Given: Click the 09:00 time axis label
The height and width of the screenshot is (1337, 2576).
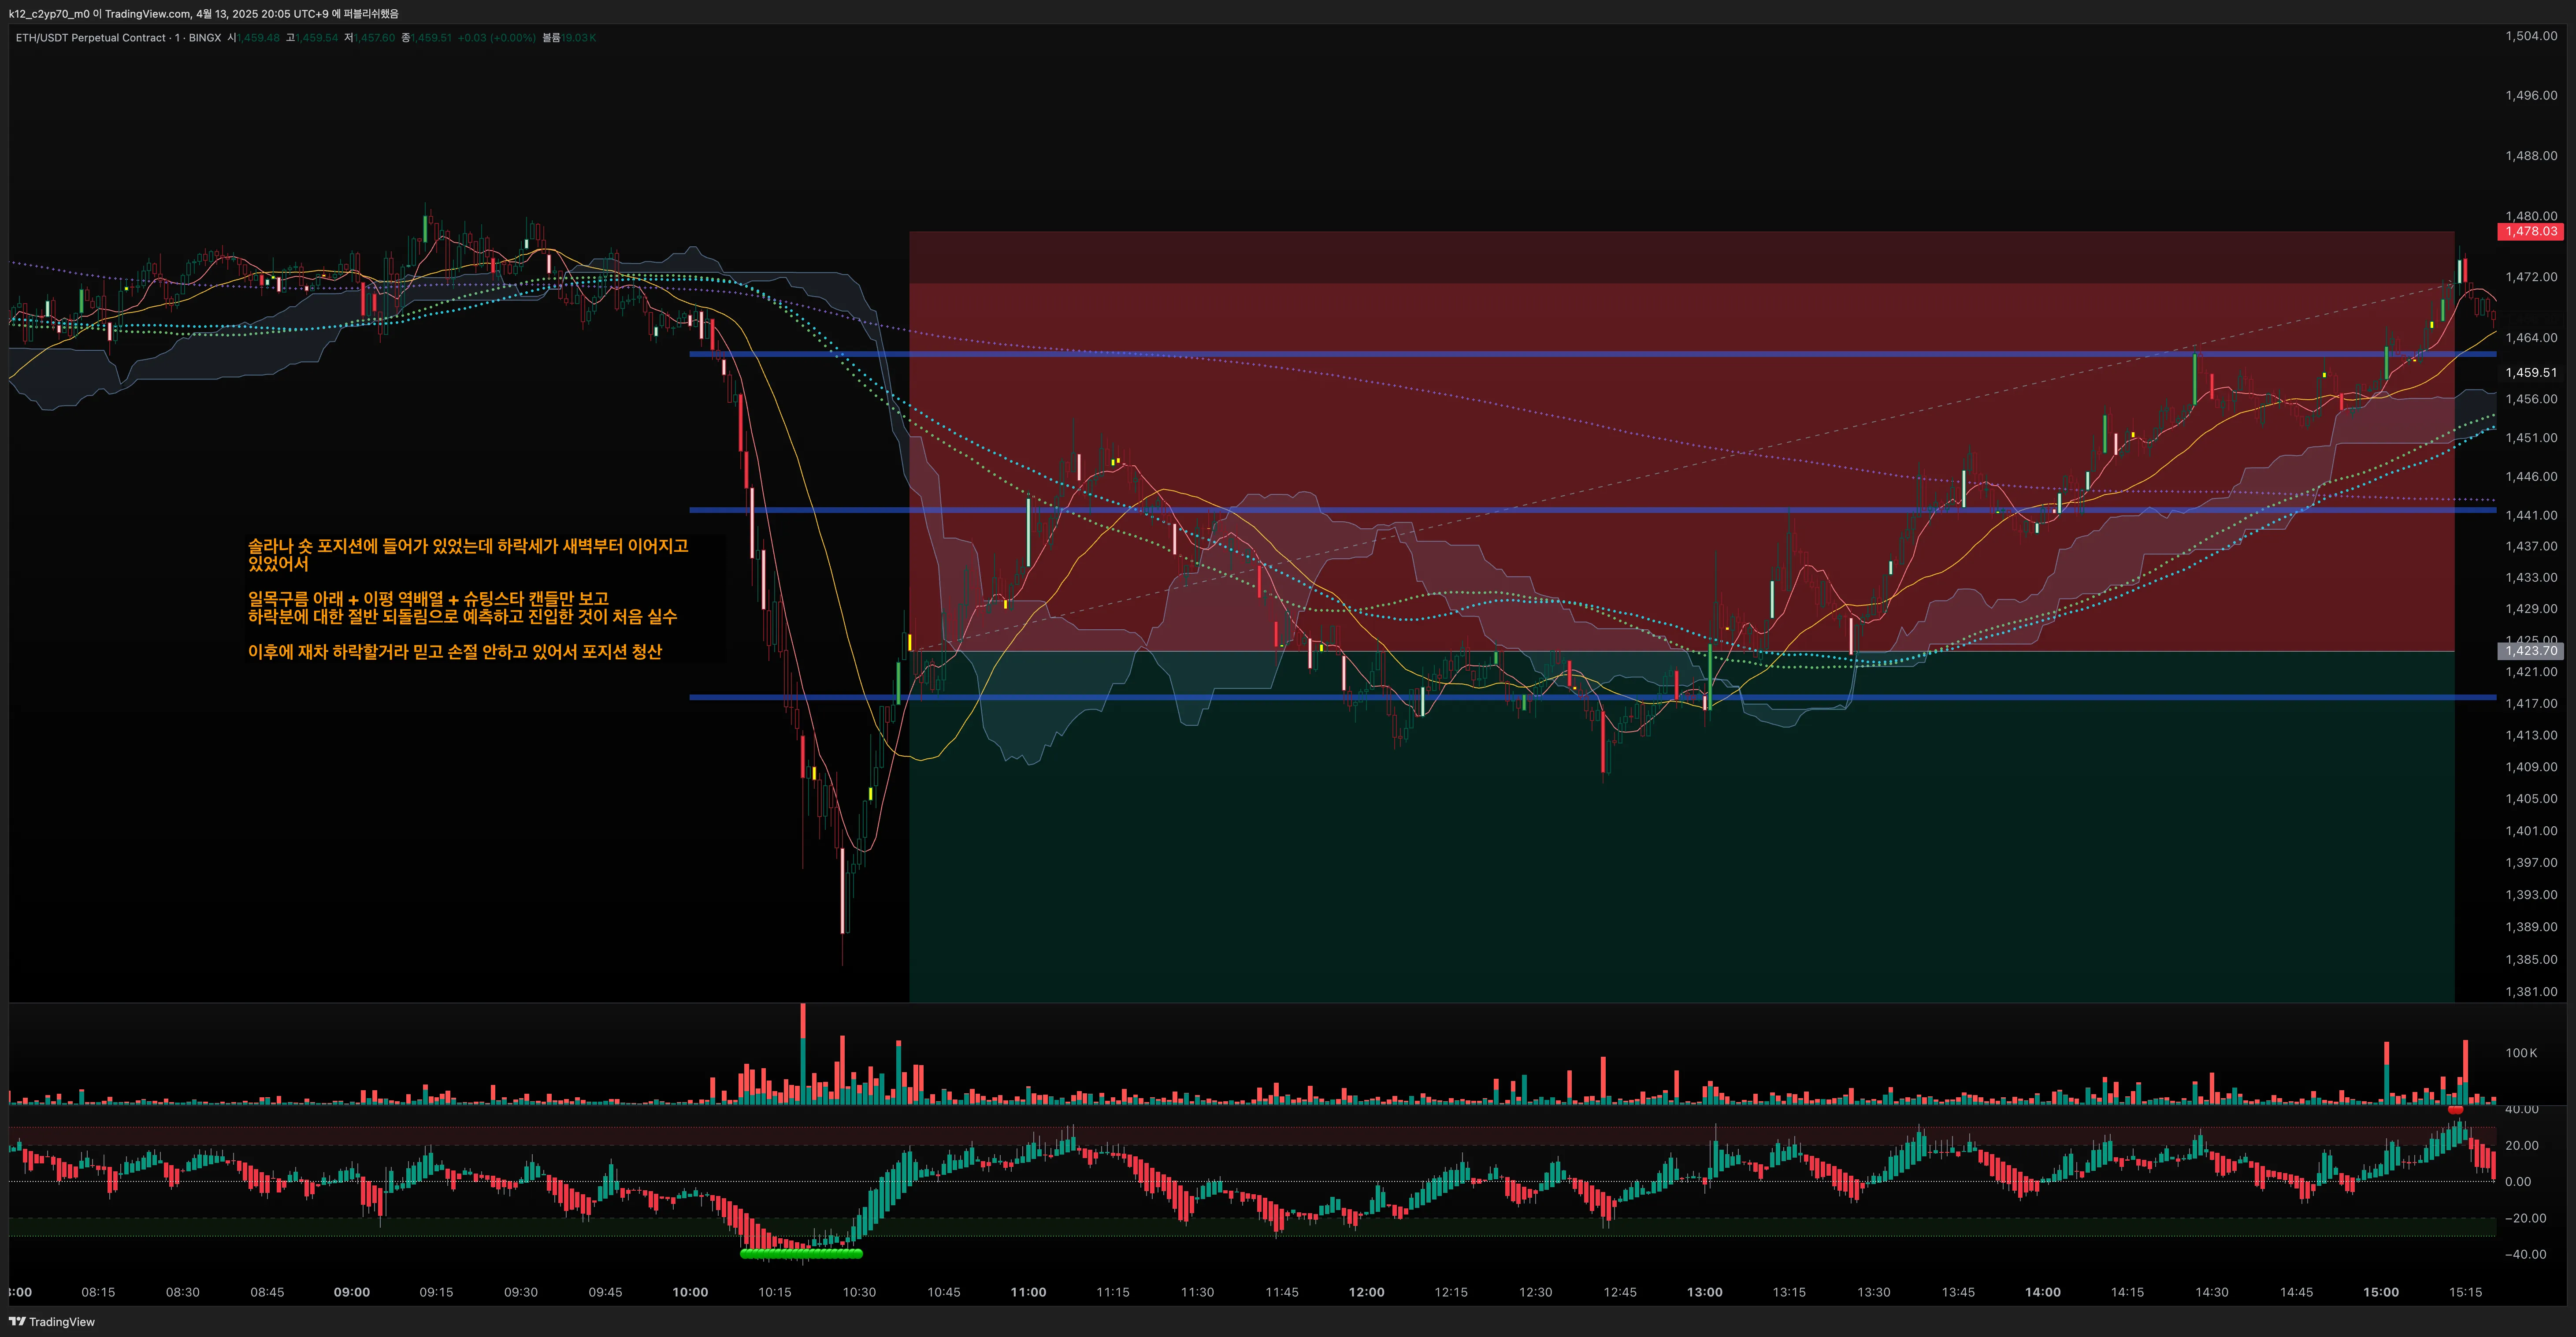Looking at the screenshot, I should (352, 1292).
